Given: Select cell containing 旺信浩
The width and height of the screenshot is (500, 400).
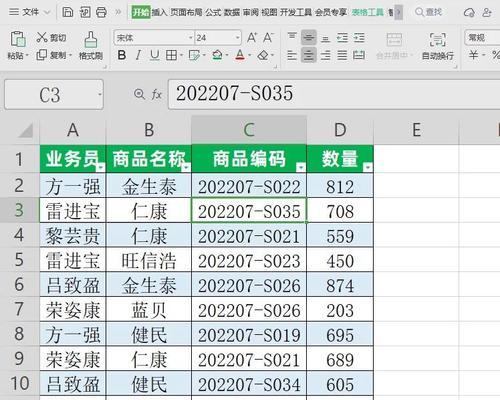Looking at the screenshot, I should click(x=149, y=260).
